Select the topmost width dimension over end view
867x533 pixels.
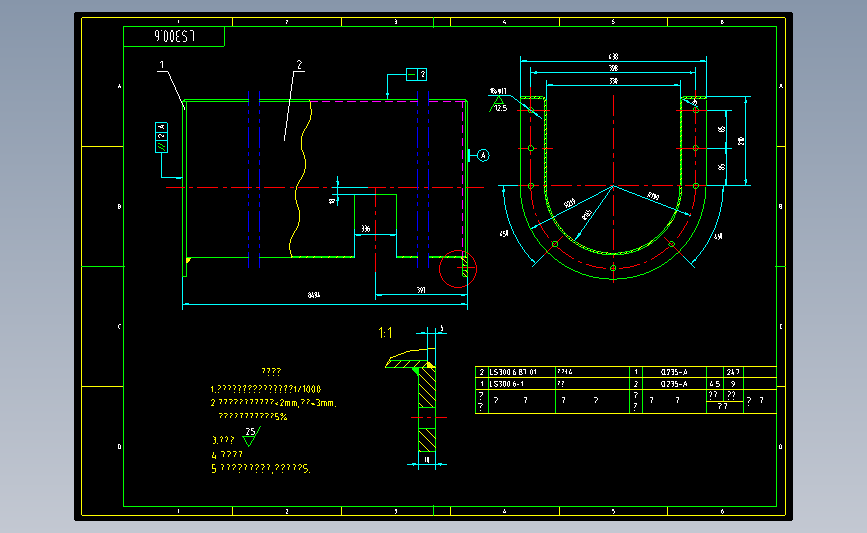pyautogui.click(x=613, y=58)
